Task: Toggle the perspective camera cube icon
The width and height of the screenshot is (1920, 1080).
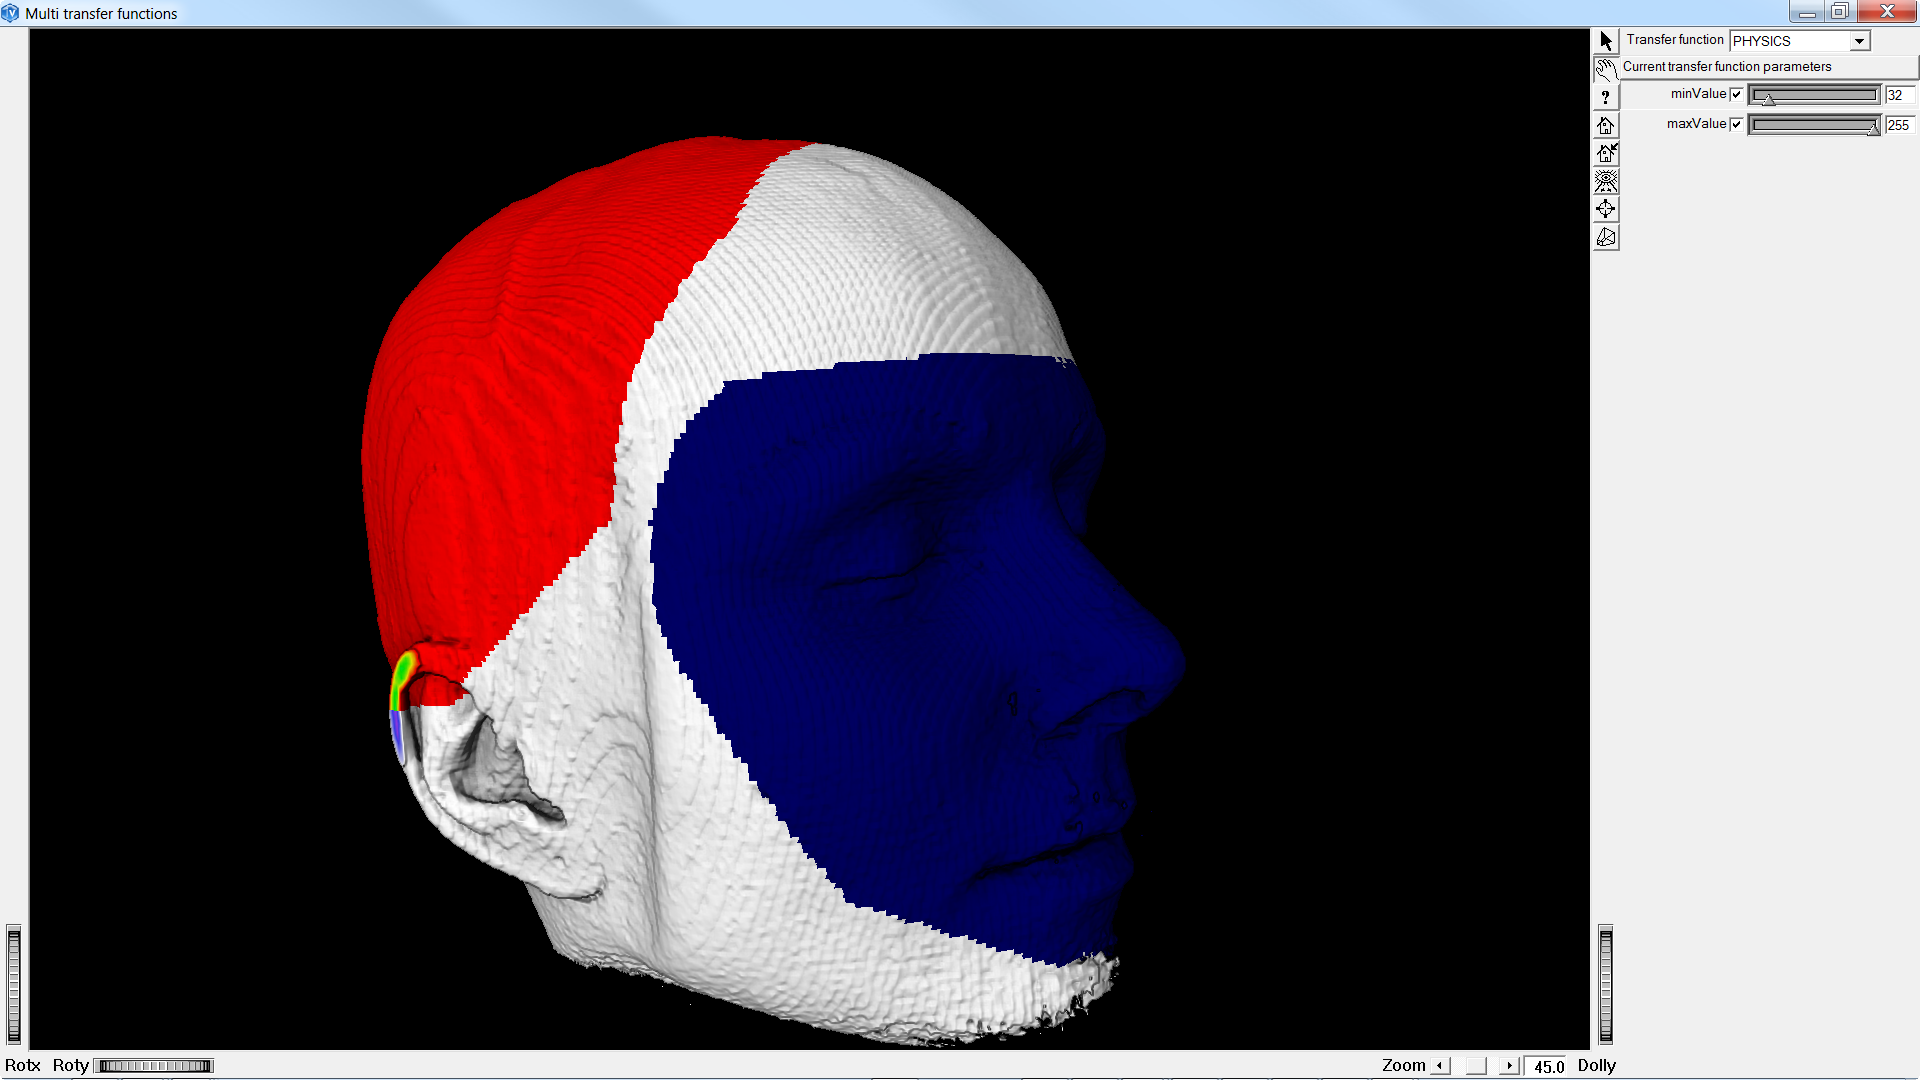Action: click(x=1605, y=237)
